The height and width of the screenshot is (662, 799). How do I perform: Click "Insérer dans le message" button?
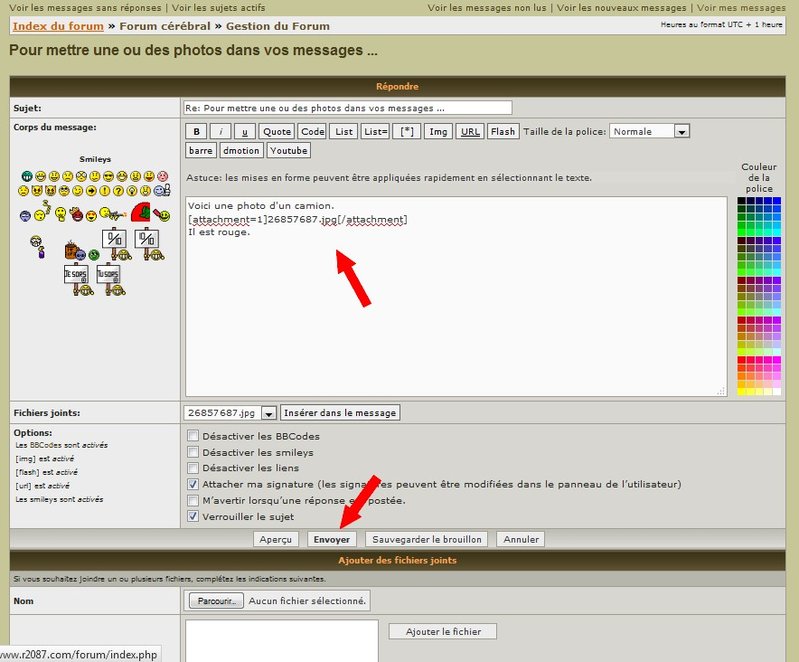coord(340,413)
